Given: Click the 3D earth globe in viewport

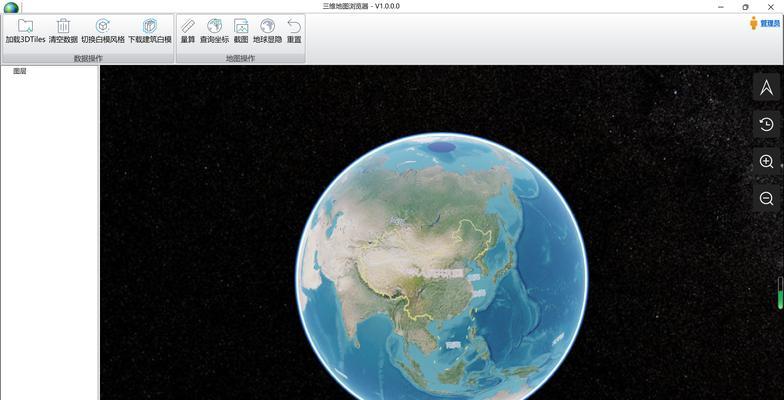Looking at the screenshot, I should point(442,266).
